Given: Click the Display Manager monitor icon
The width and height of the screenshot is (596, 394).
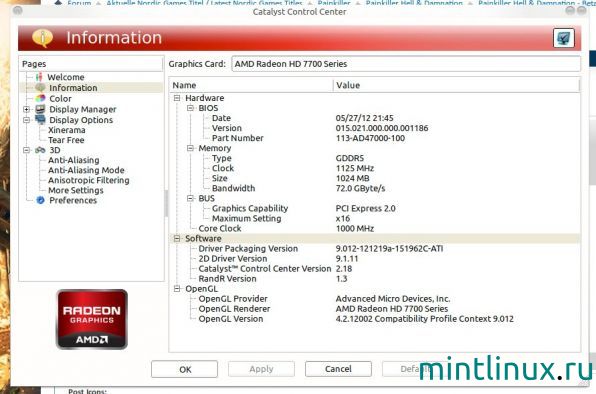Looking at the screenshot, I should (x=40, y=109).
